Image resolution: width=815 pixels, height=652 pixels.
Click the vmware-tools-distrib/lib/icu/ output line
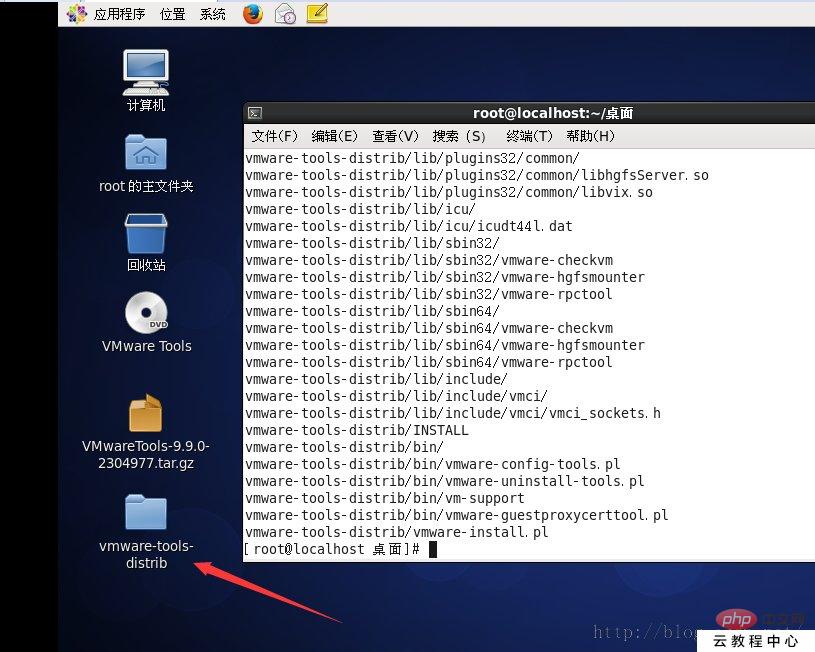click(x=360, y=209)
